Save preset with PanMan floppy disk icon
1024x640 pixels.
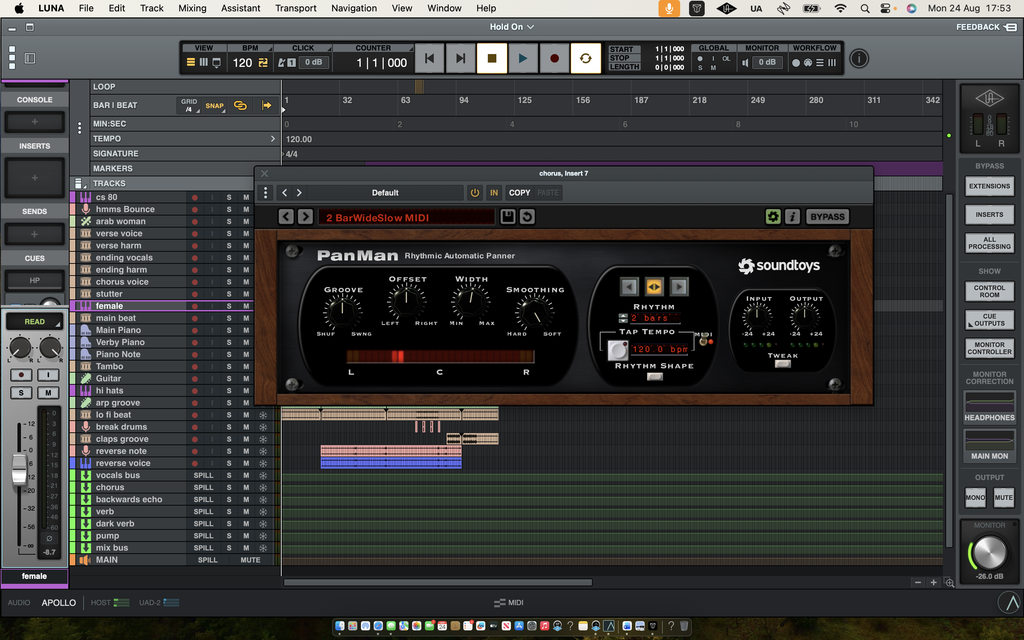pyautogui.click(x=507, y=217)
